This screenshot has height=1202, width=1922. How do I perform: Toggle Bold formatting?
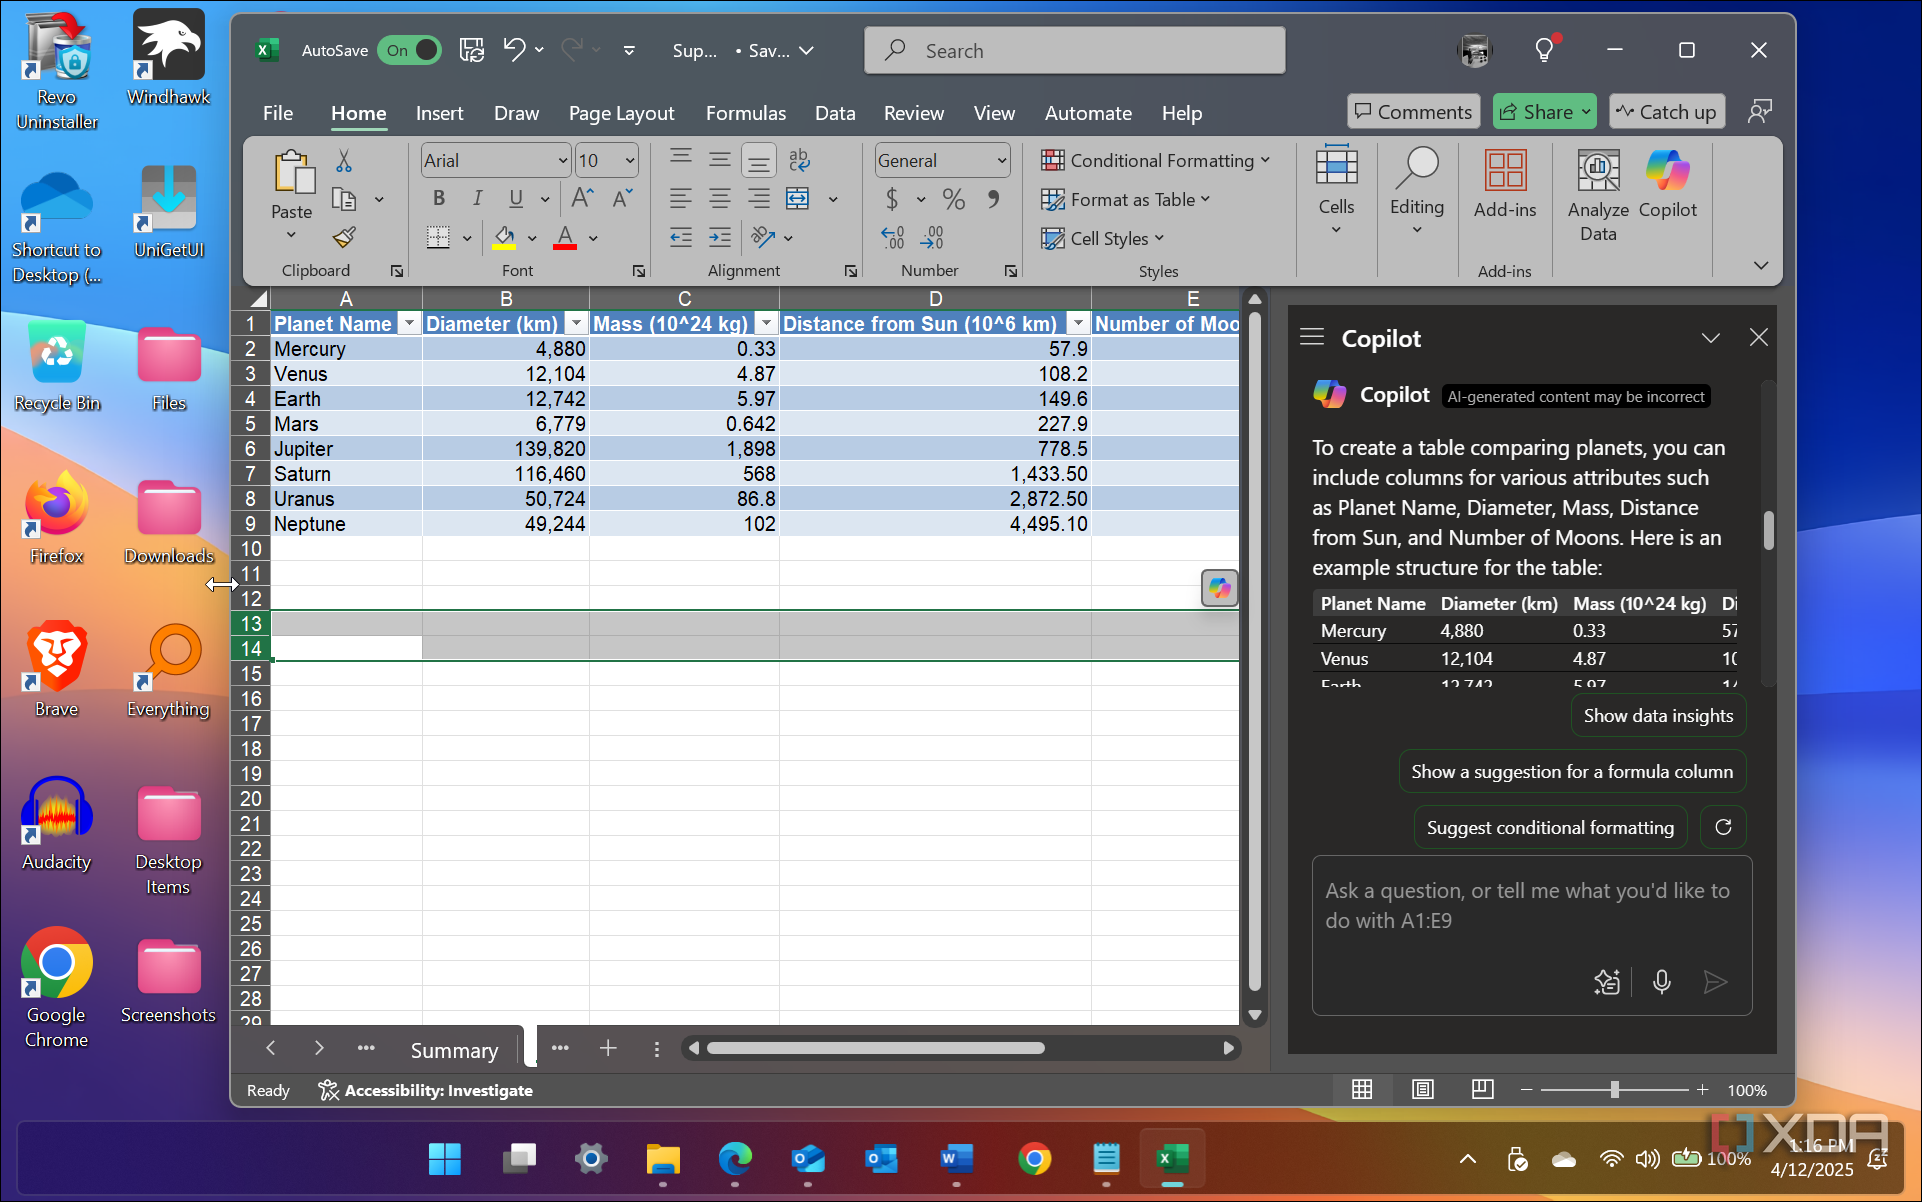click(438, 199)
